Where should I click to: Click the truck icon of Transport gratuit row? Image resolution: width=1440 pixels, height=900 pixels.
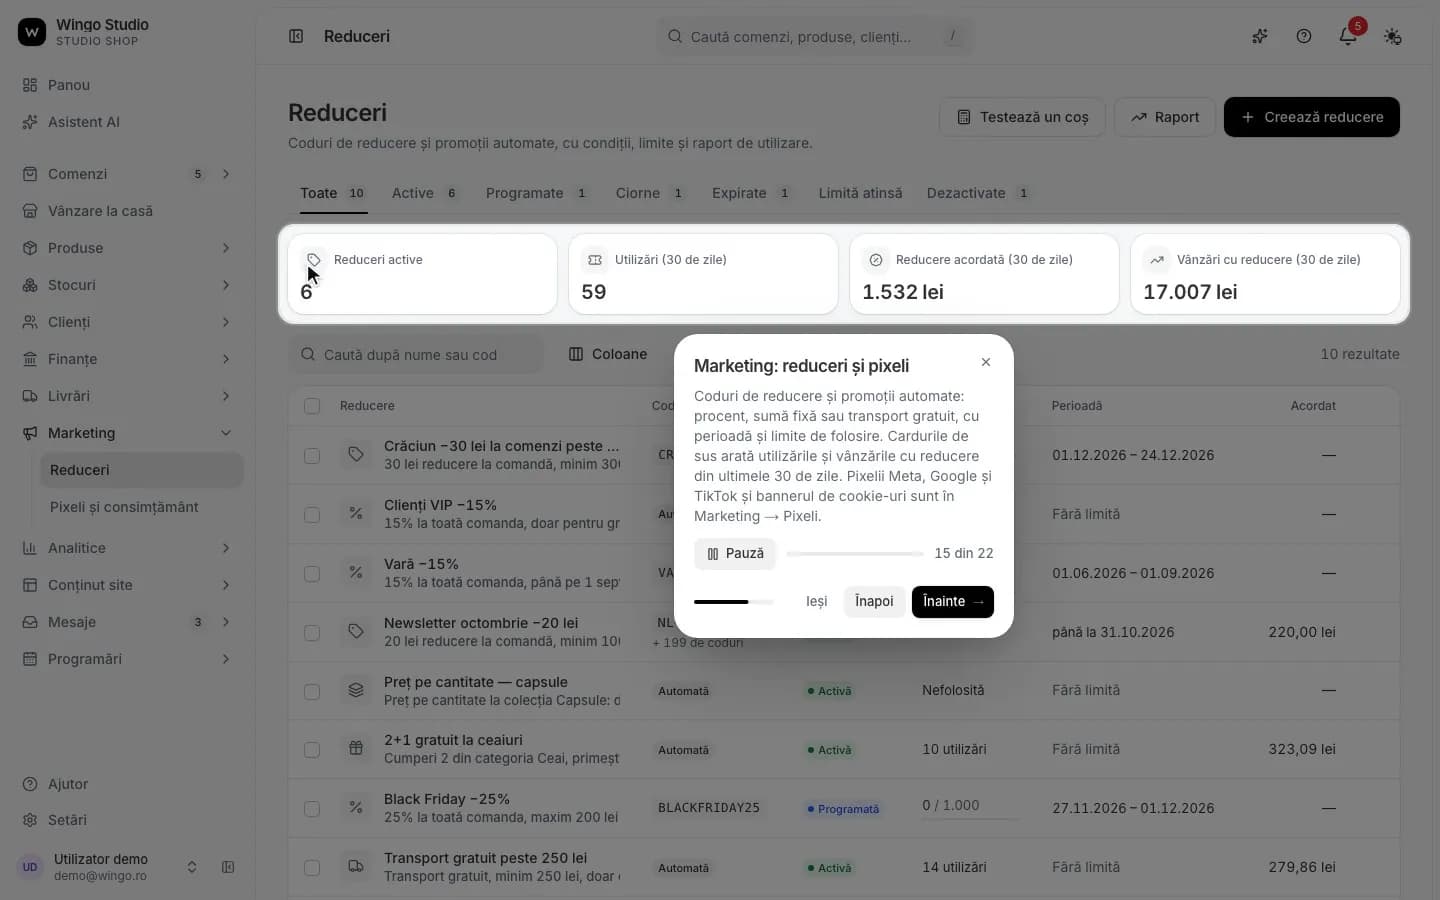356,866
